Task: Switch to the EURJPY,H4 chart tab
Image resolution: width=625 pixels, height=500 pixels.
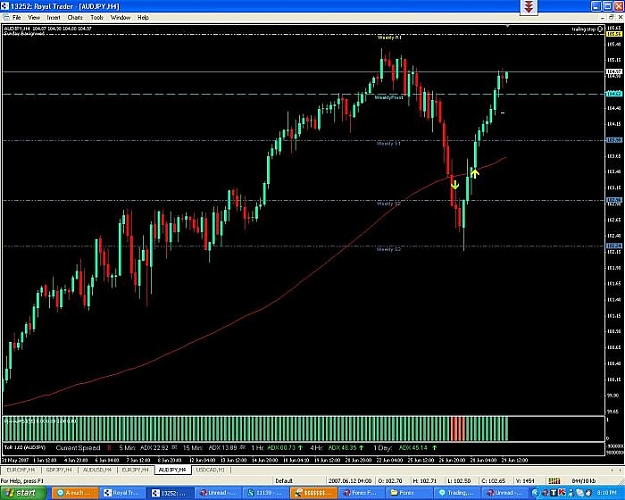Action: [135, 470]
